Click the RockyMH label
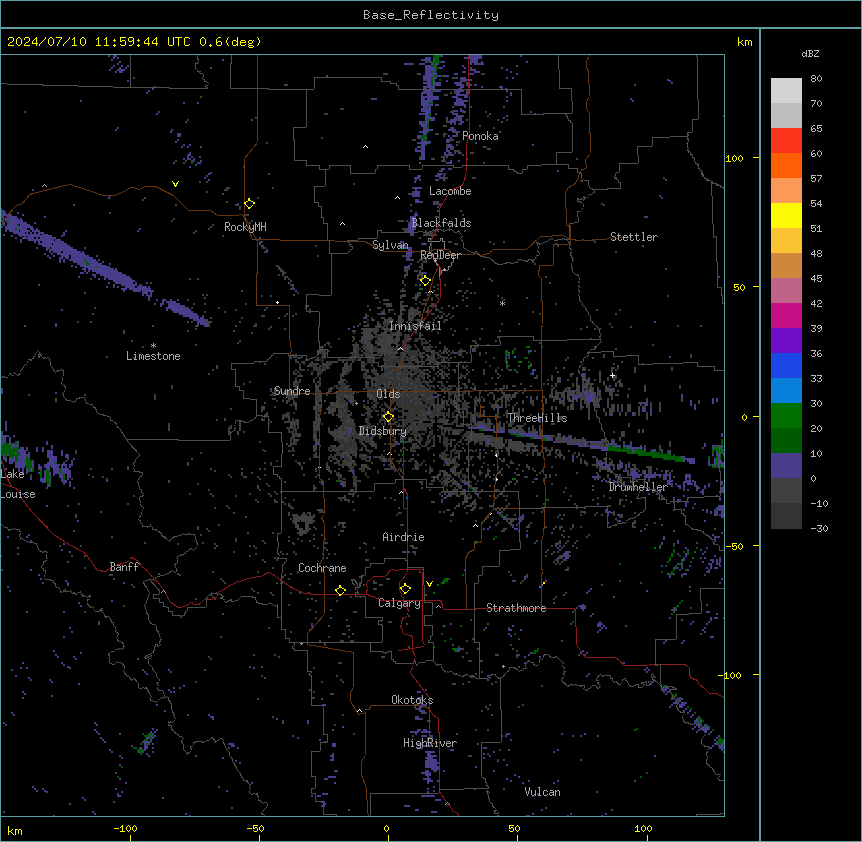 [x=245, y=227]
